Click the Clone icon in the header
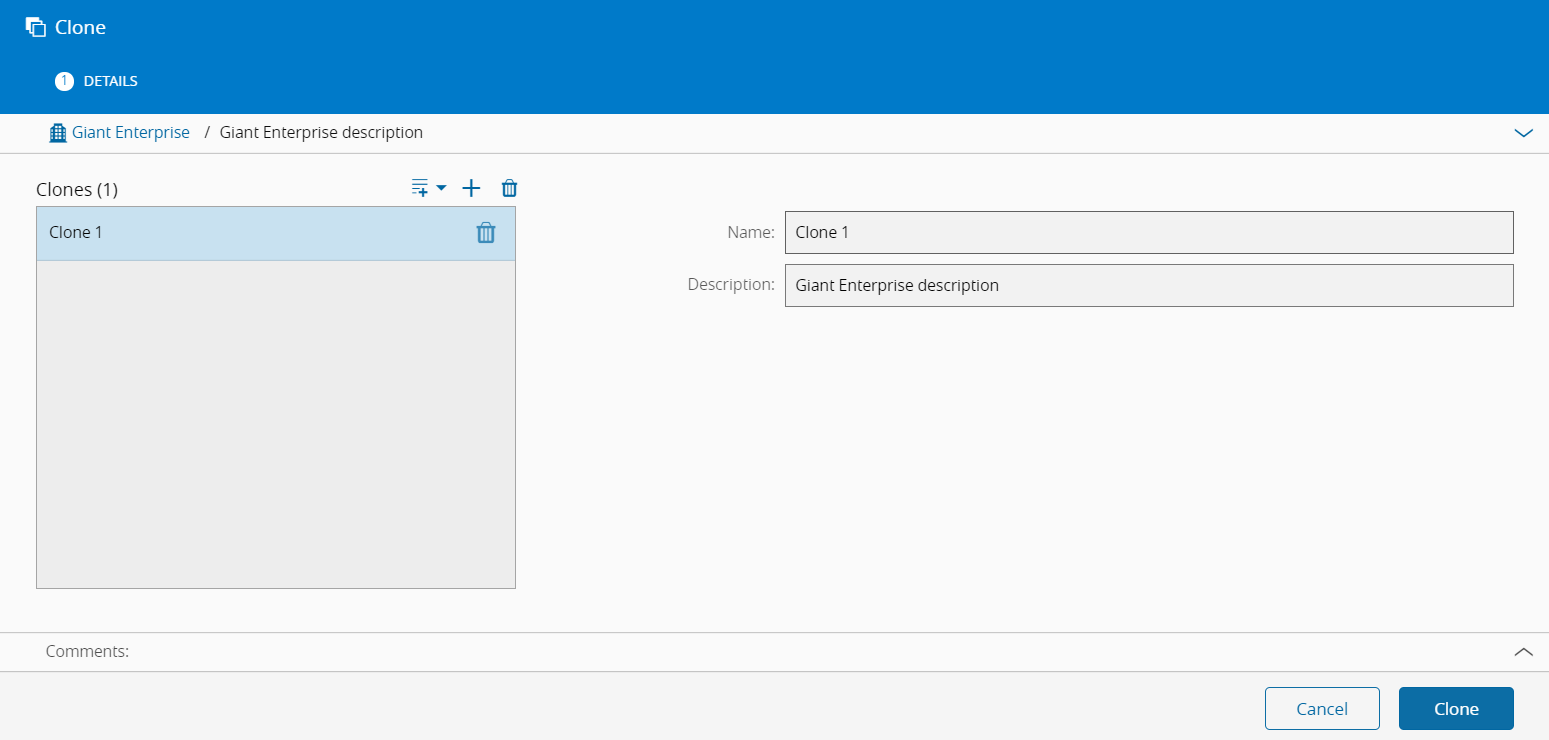The width and height of the screenshot is (1549, 740). (35, 28)
